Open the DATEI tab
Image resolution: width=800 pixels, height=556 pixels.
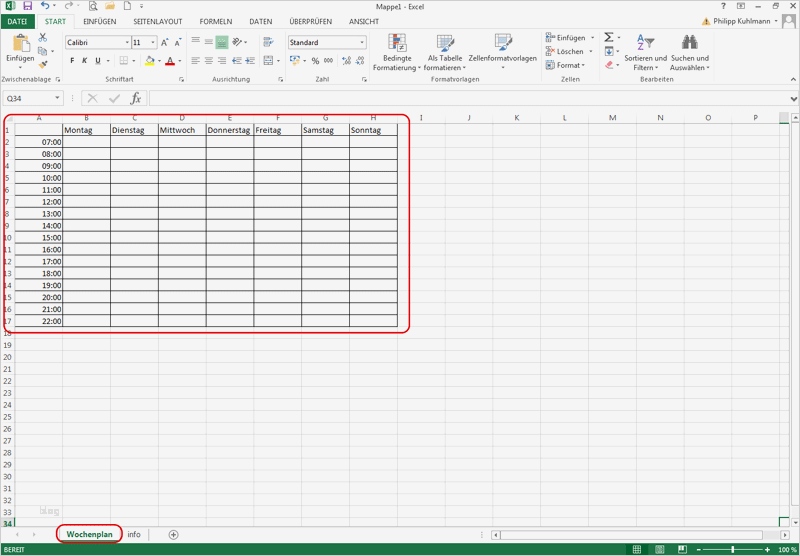[x=17, y=21]
